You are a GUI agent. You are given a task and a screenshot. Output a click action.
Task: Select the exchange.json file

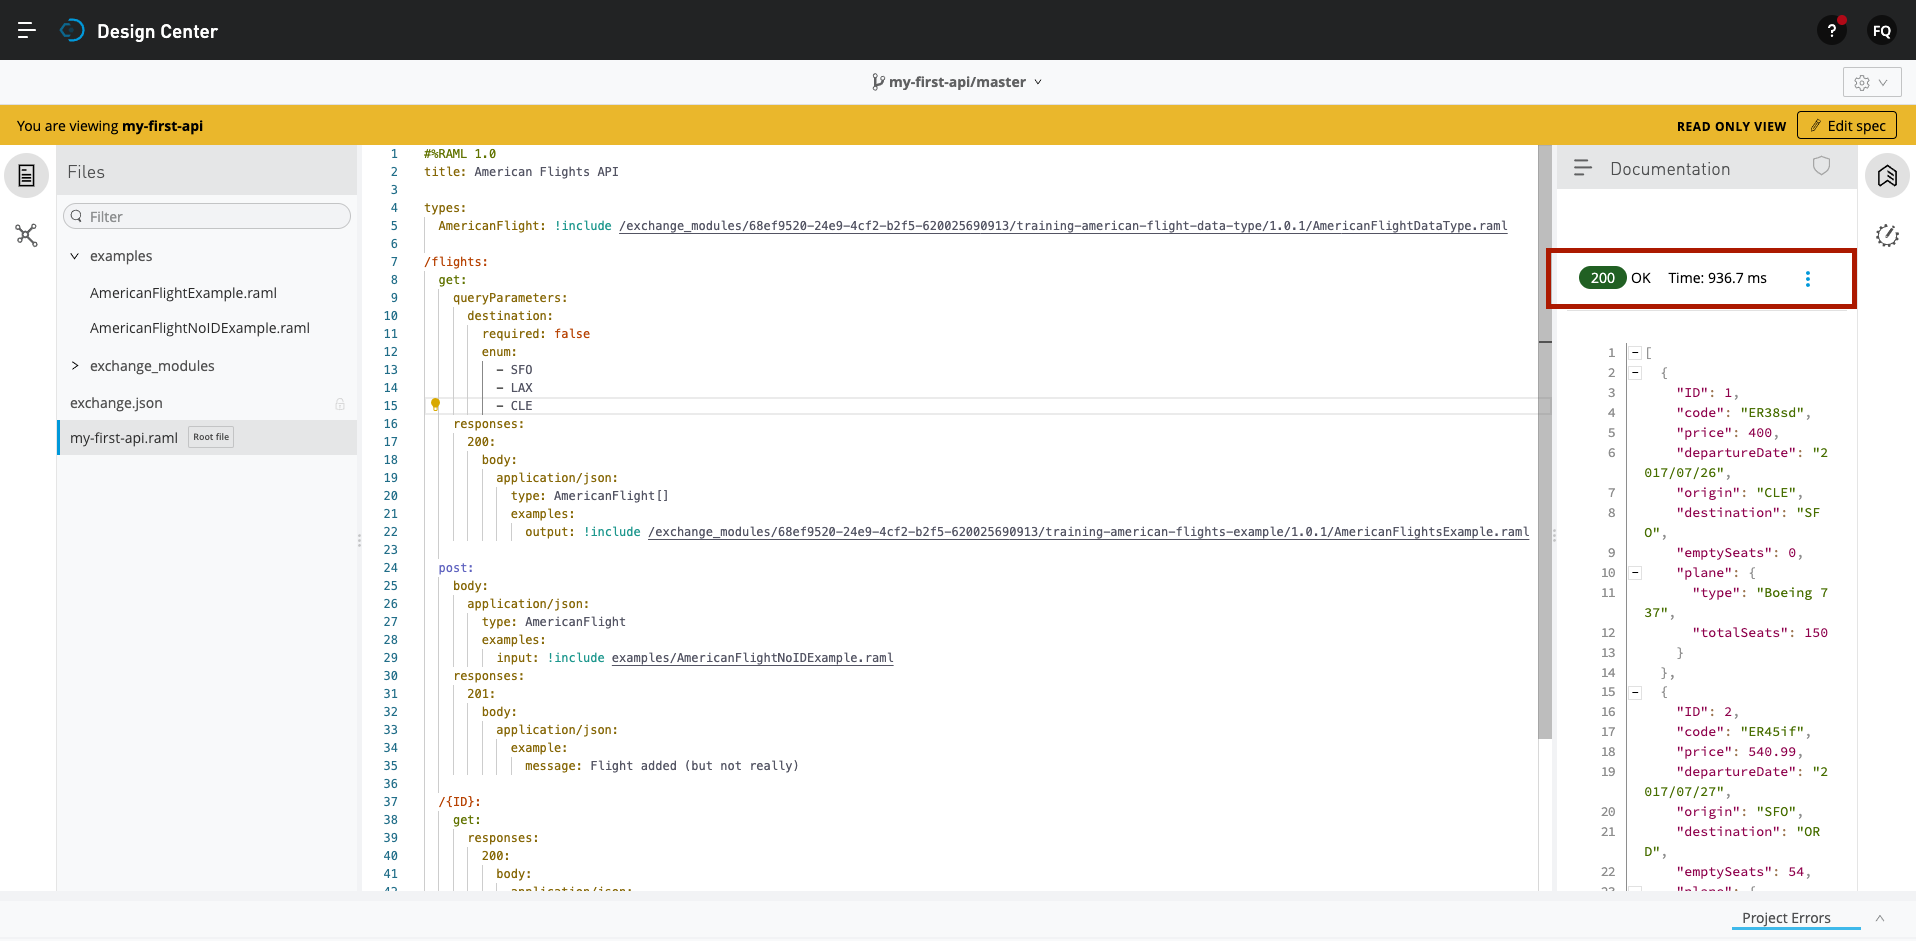tap(116, 403)
